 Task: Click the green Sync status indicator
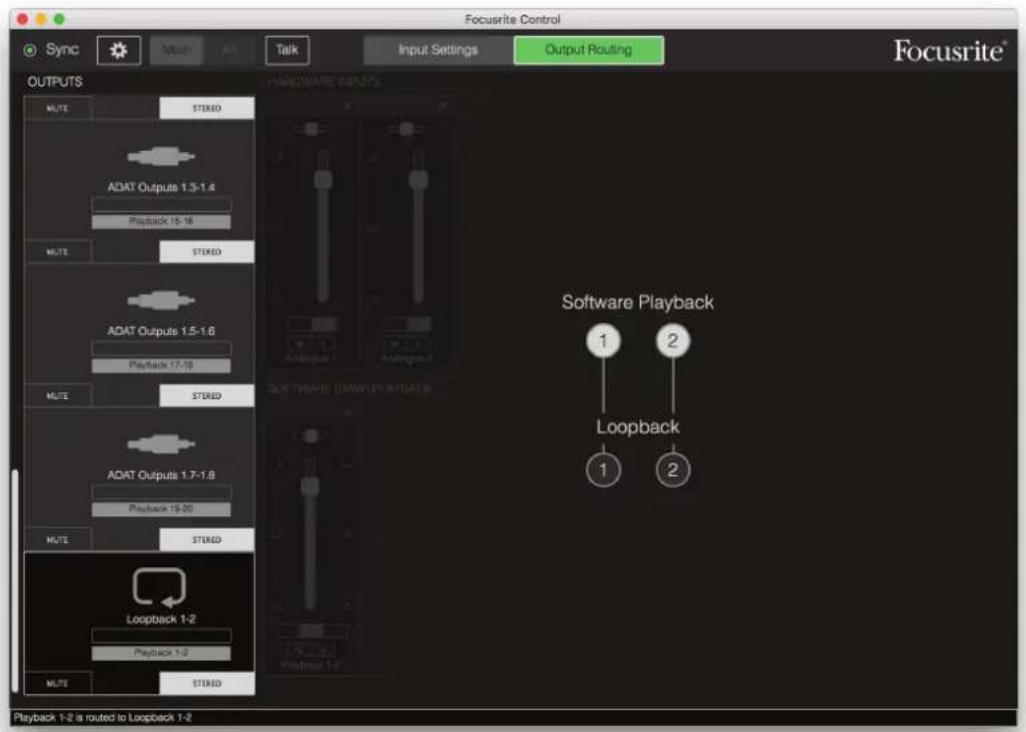(x=30, y=50)
